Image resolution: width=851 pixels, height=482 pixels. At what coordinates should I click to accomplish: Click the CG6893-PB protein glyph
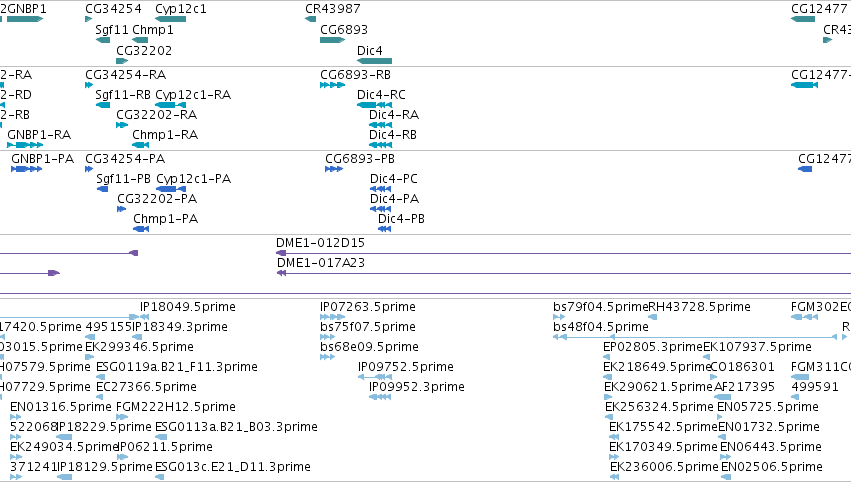click(334, 169)
